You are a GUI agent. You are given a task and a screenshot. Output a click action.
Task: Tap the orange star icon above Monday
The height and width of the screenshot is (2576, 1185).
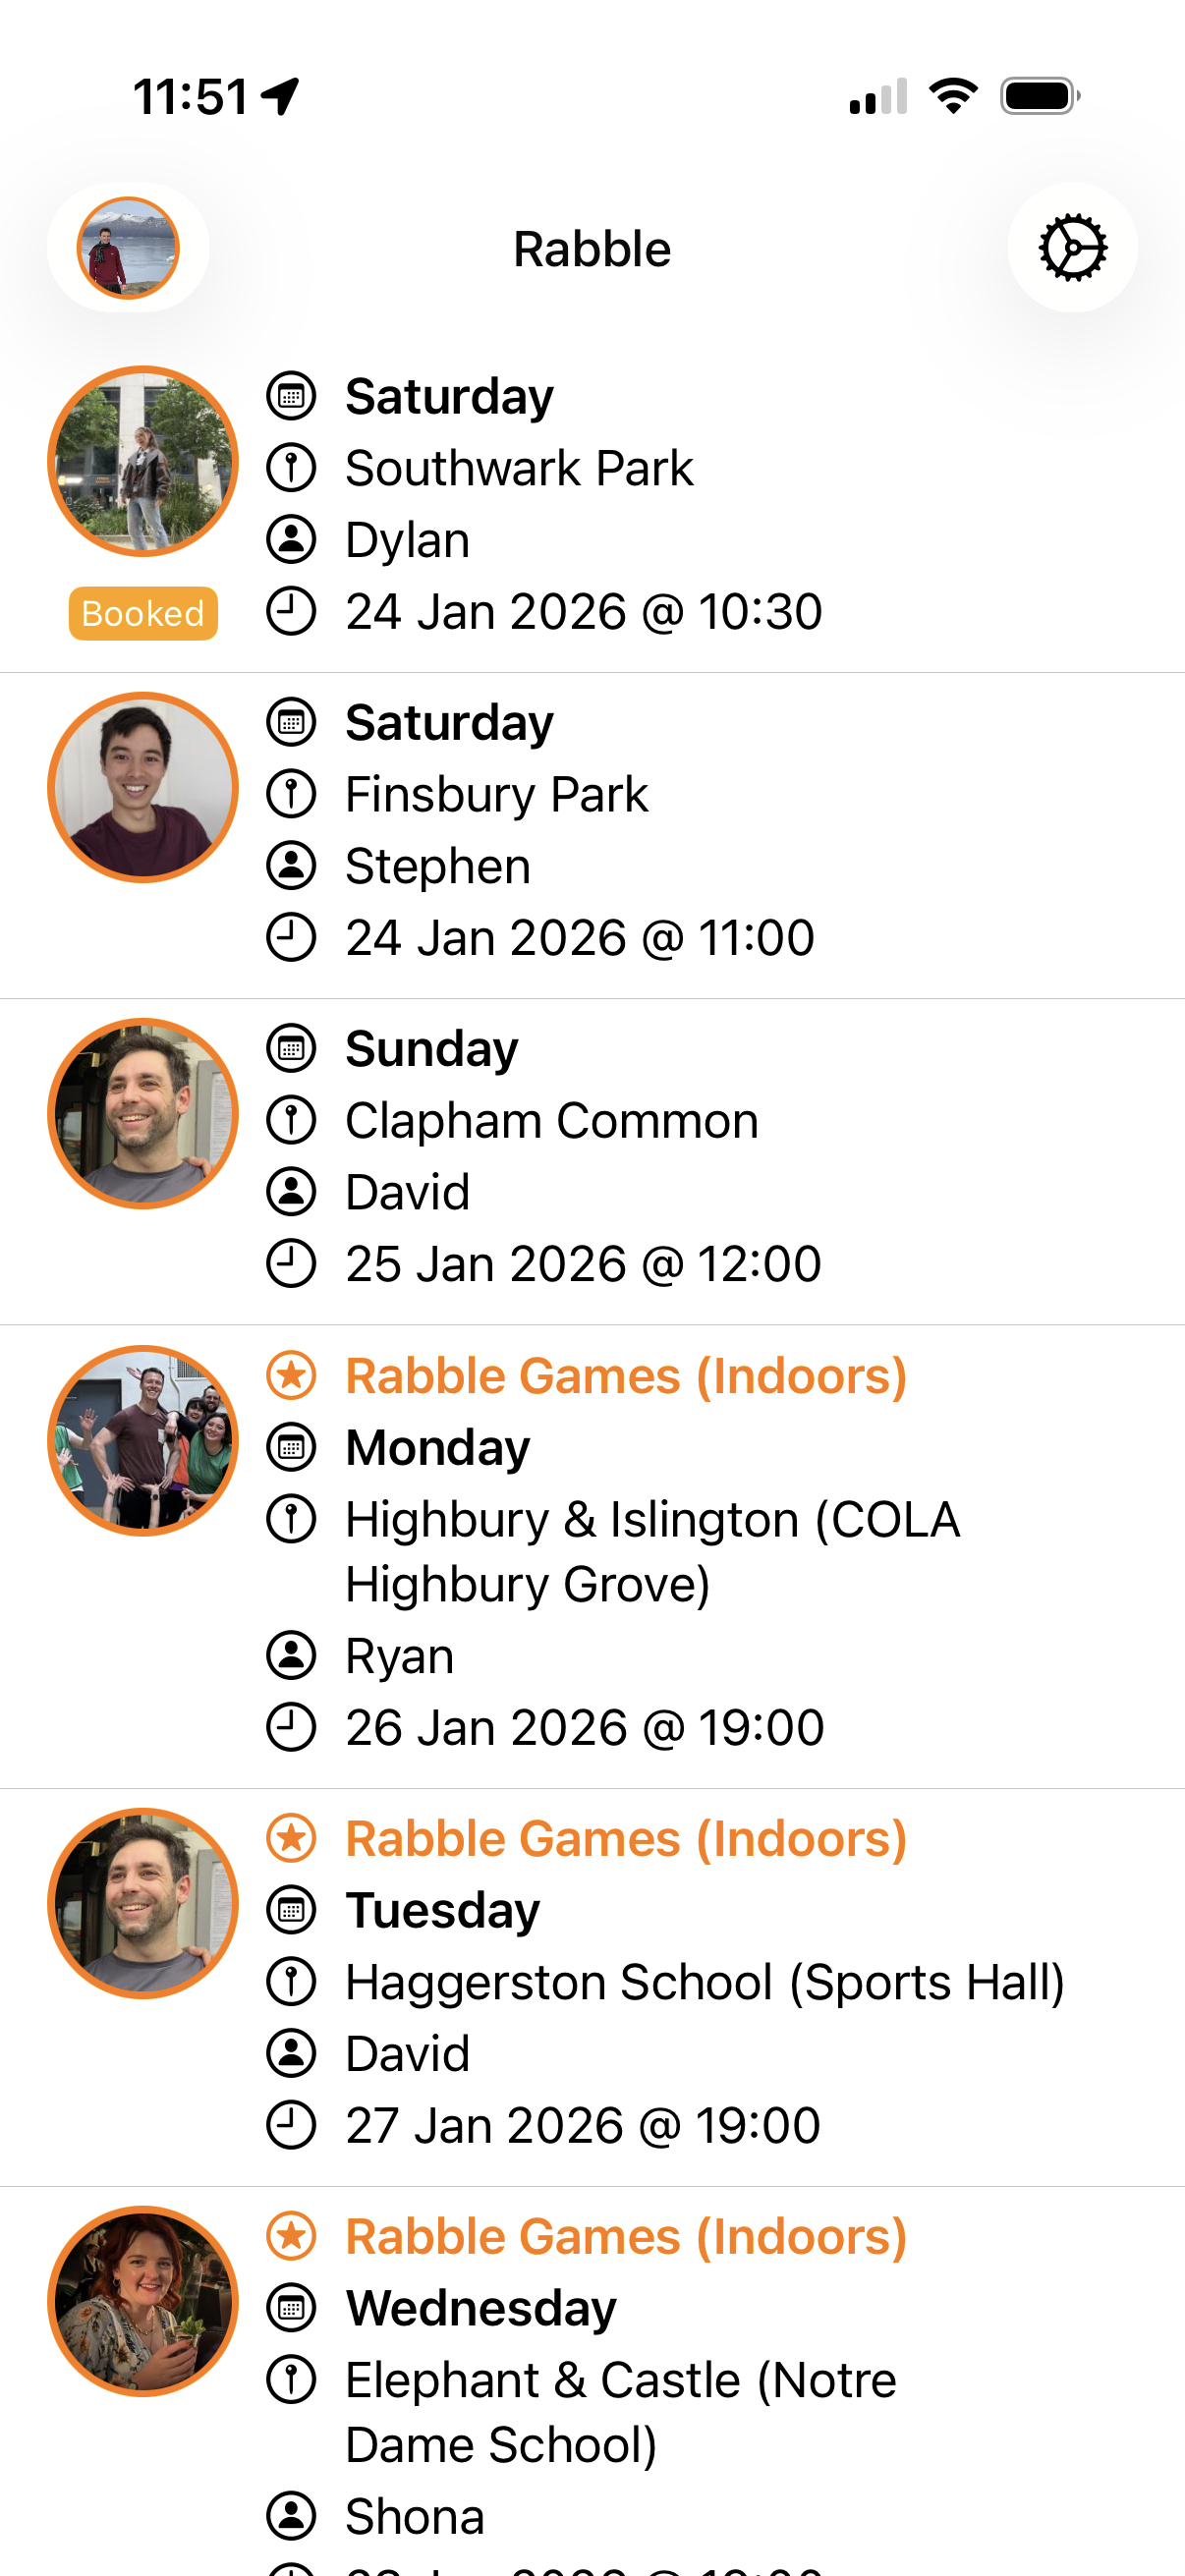point(291,1375)
